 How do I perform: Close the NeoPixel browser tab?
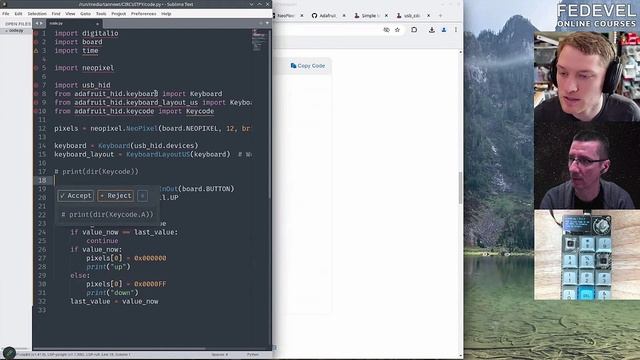coord(302,16)
